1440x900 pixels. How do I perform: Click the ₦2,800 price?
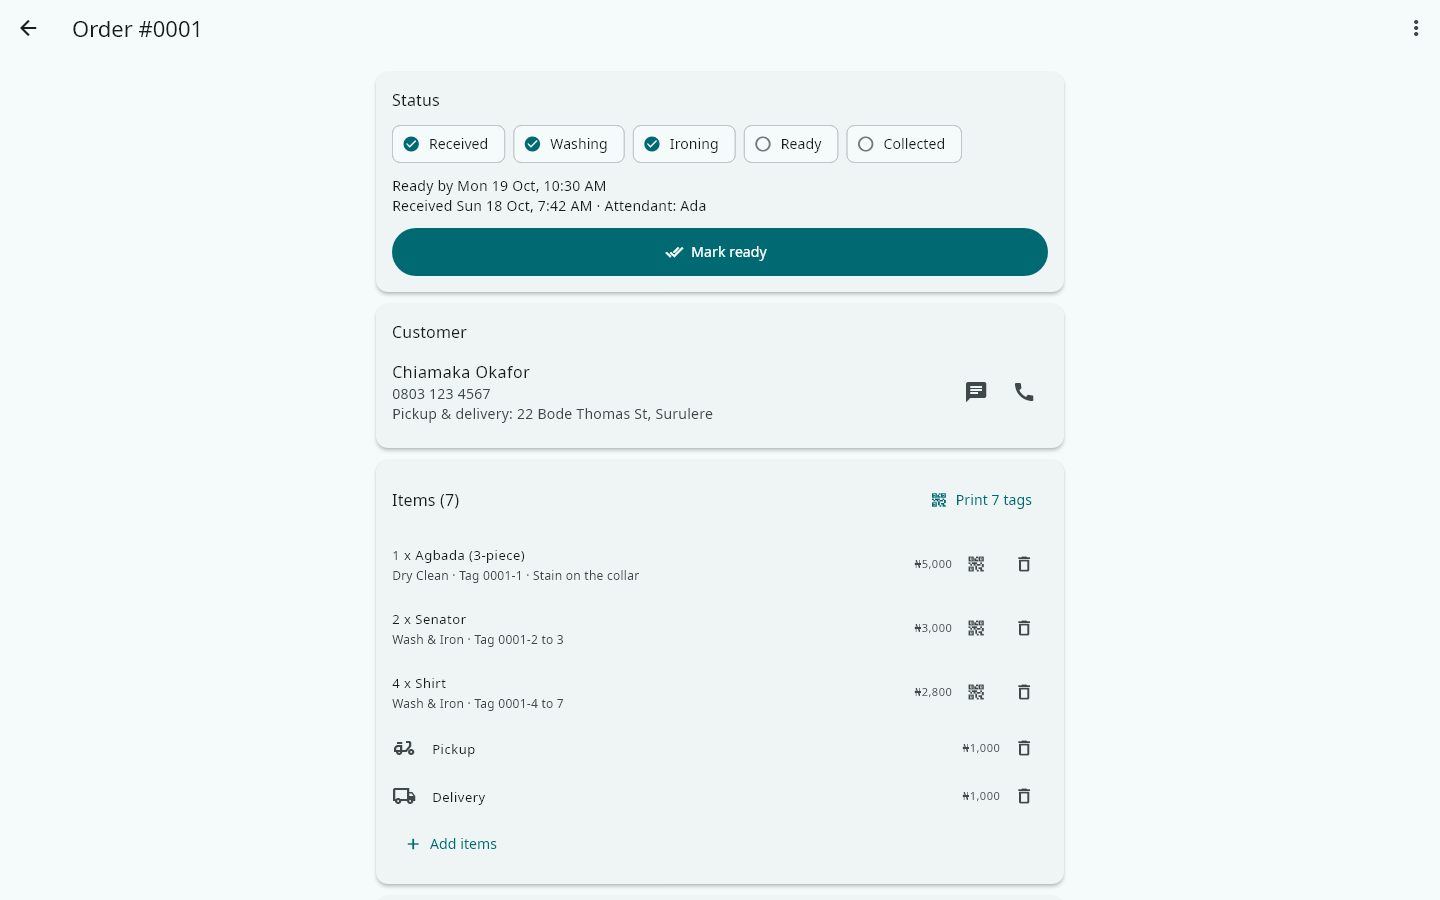[933, 692]
